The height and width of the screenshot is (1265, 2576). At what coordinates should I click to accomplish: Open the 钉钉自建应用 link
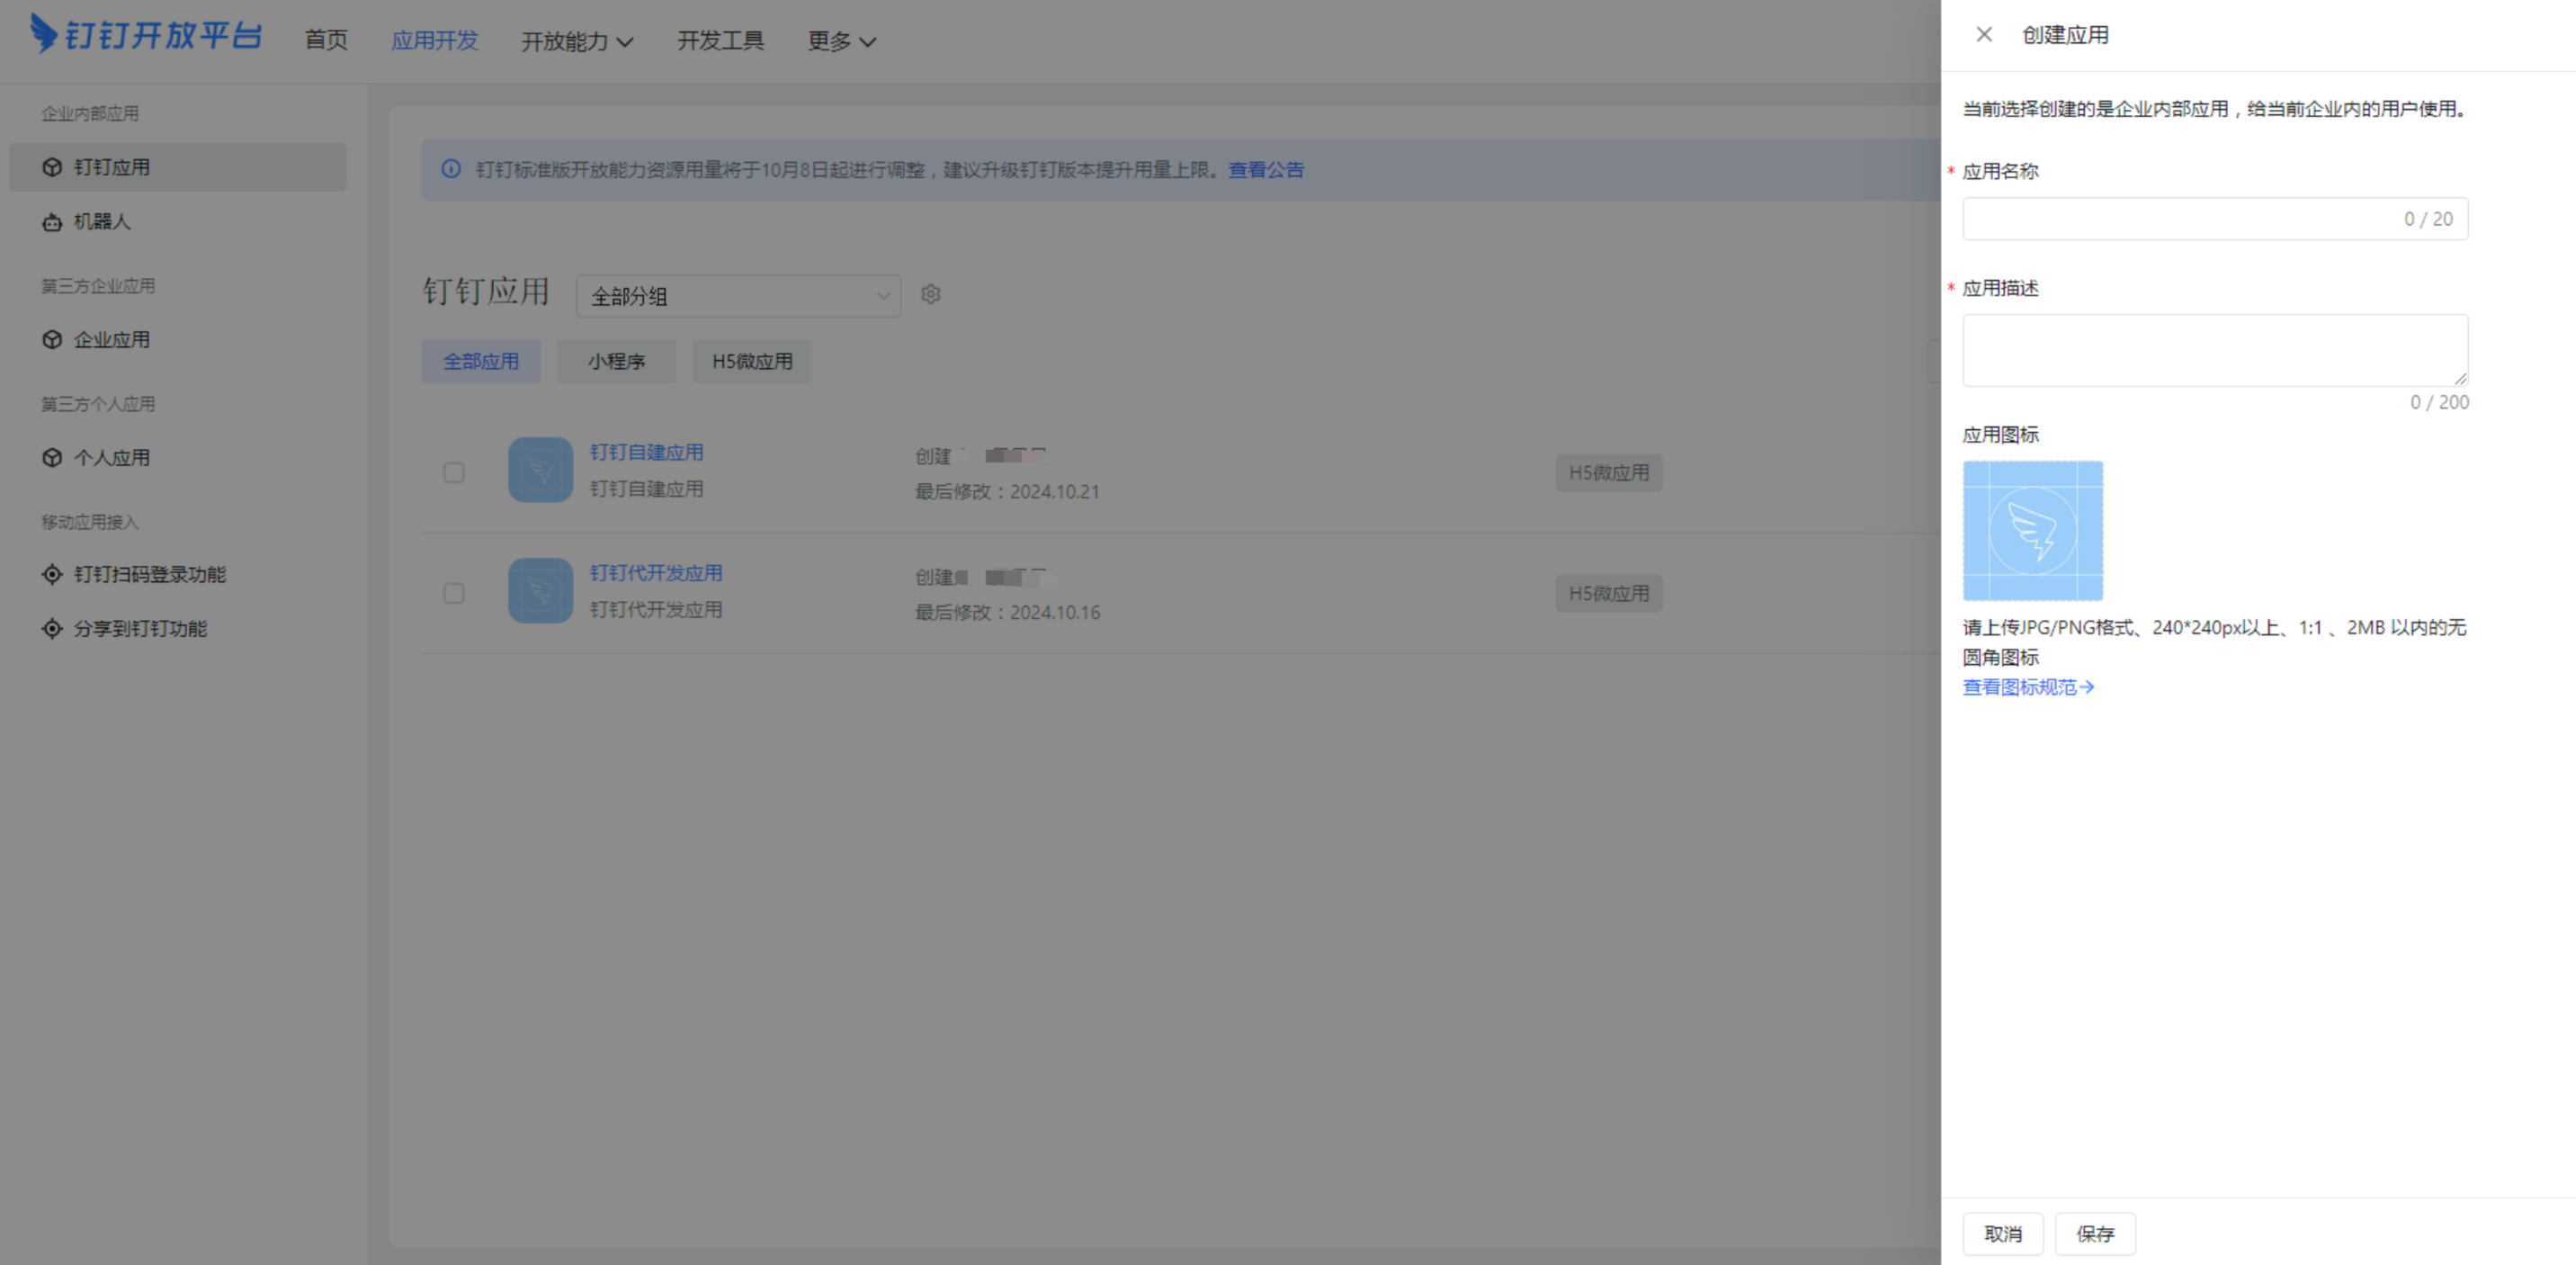click(646, 452)
